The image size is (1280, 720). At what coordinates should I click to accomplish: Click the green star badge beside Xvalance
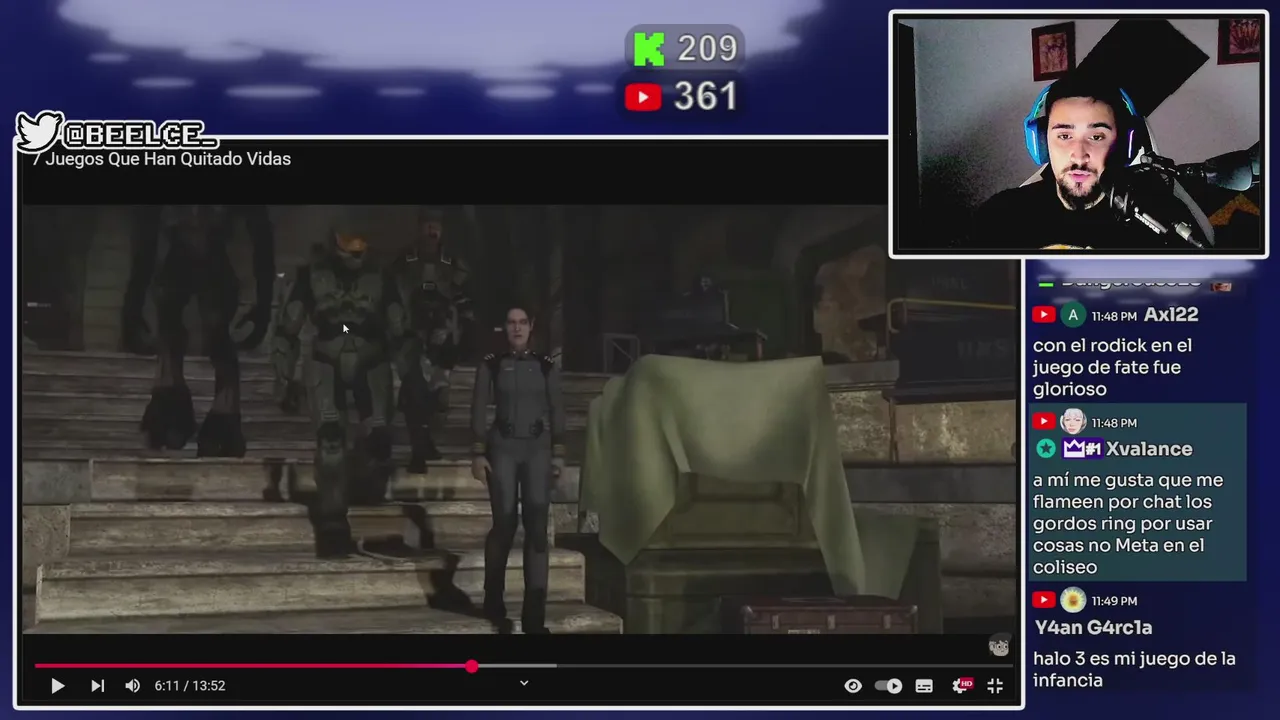click(x=1046, y=449)
